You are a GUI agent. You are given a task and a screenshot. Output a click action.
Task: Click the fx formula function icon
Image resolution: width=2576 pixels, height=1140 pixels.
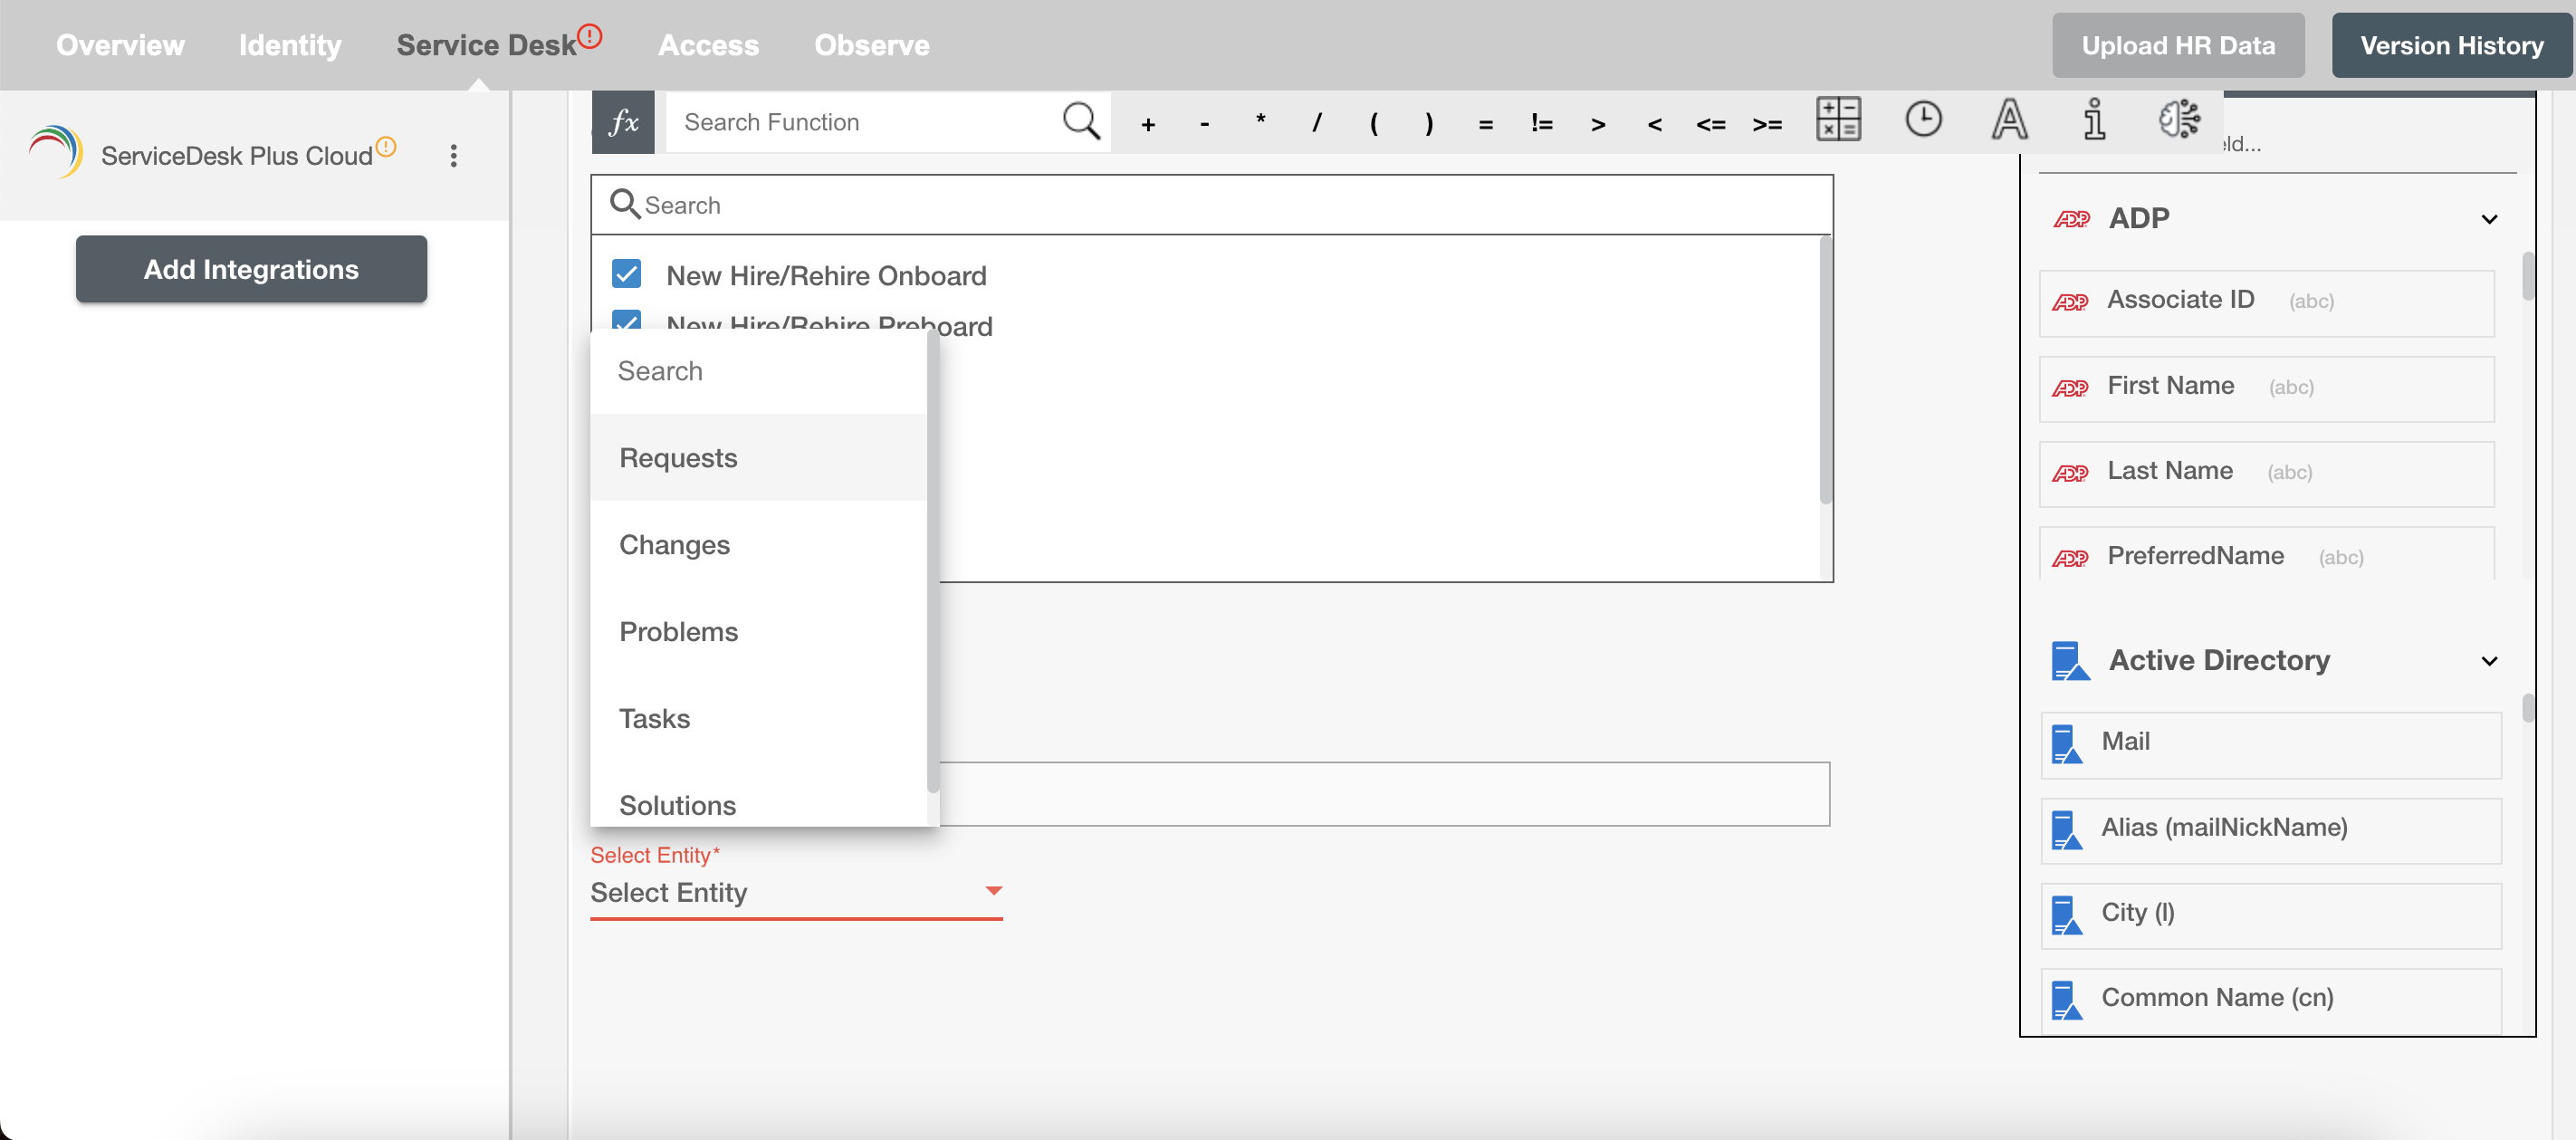pyautogui.click(x=623, y=120)
